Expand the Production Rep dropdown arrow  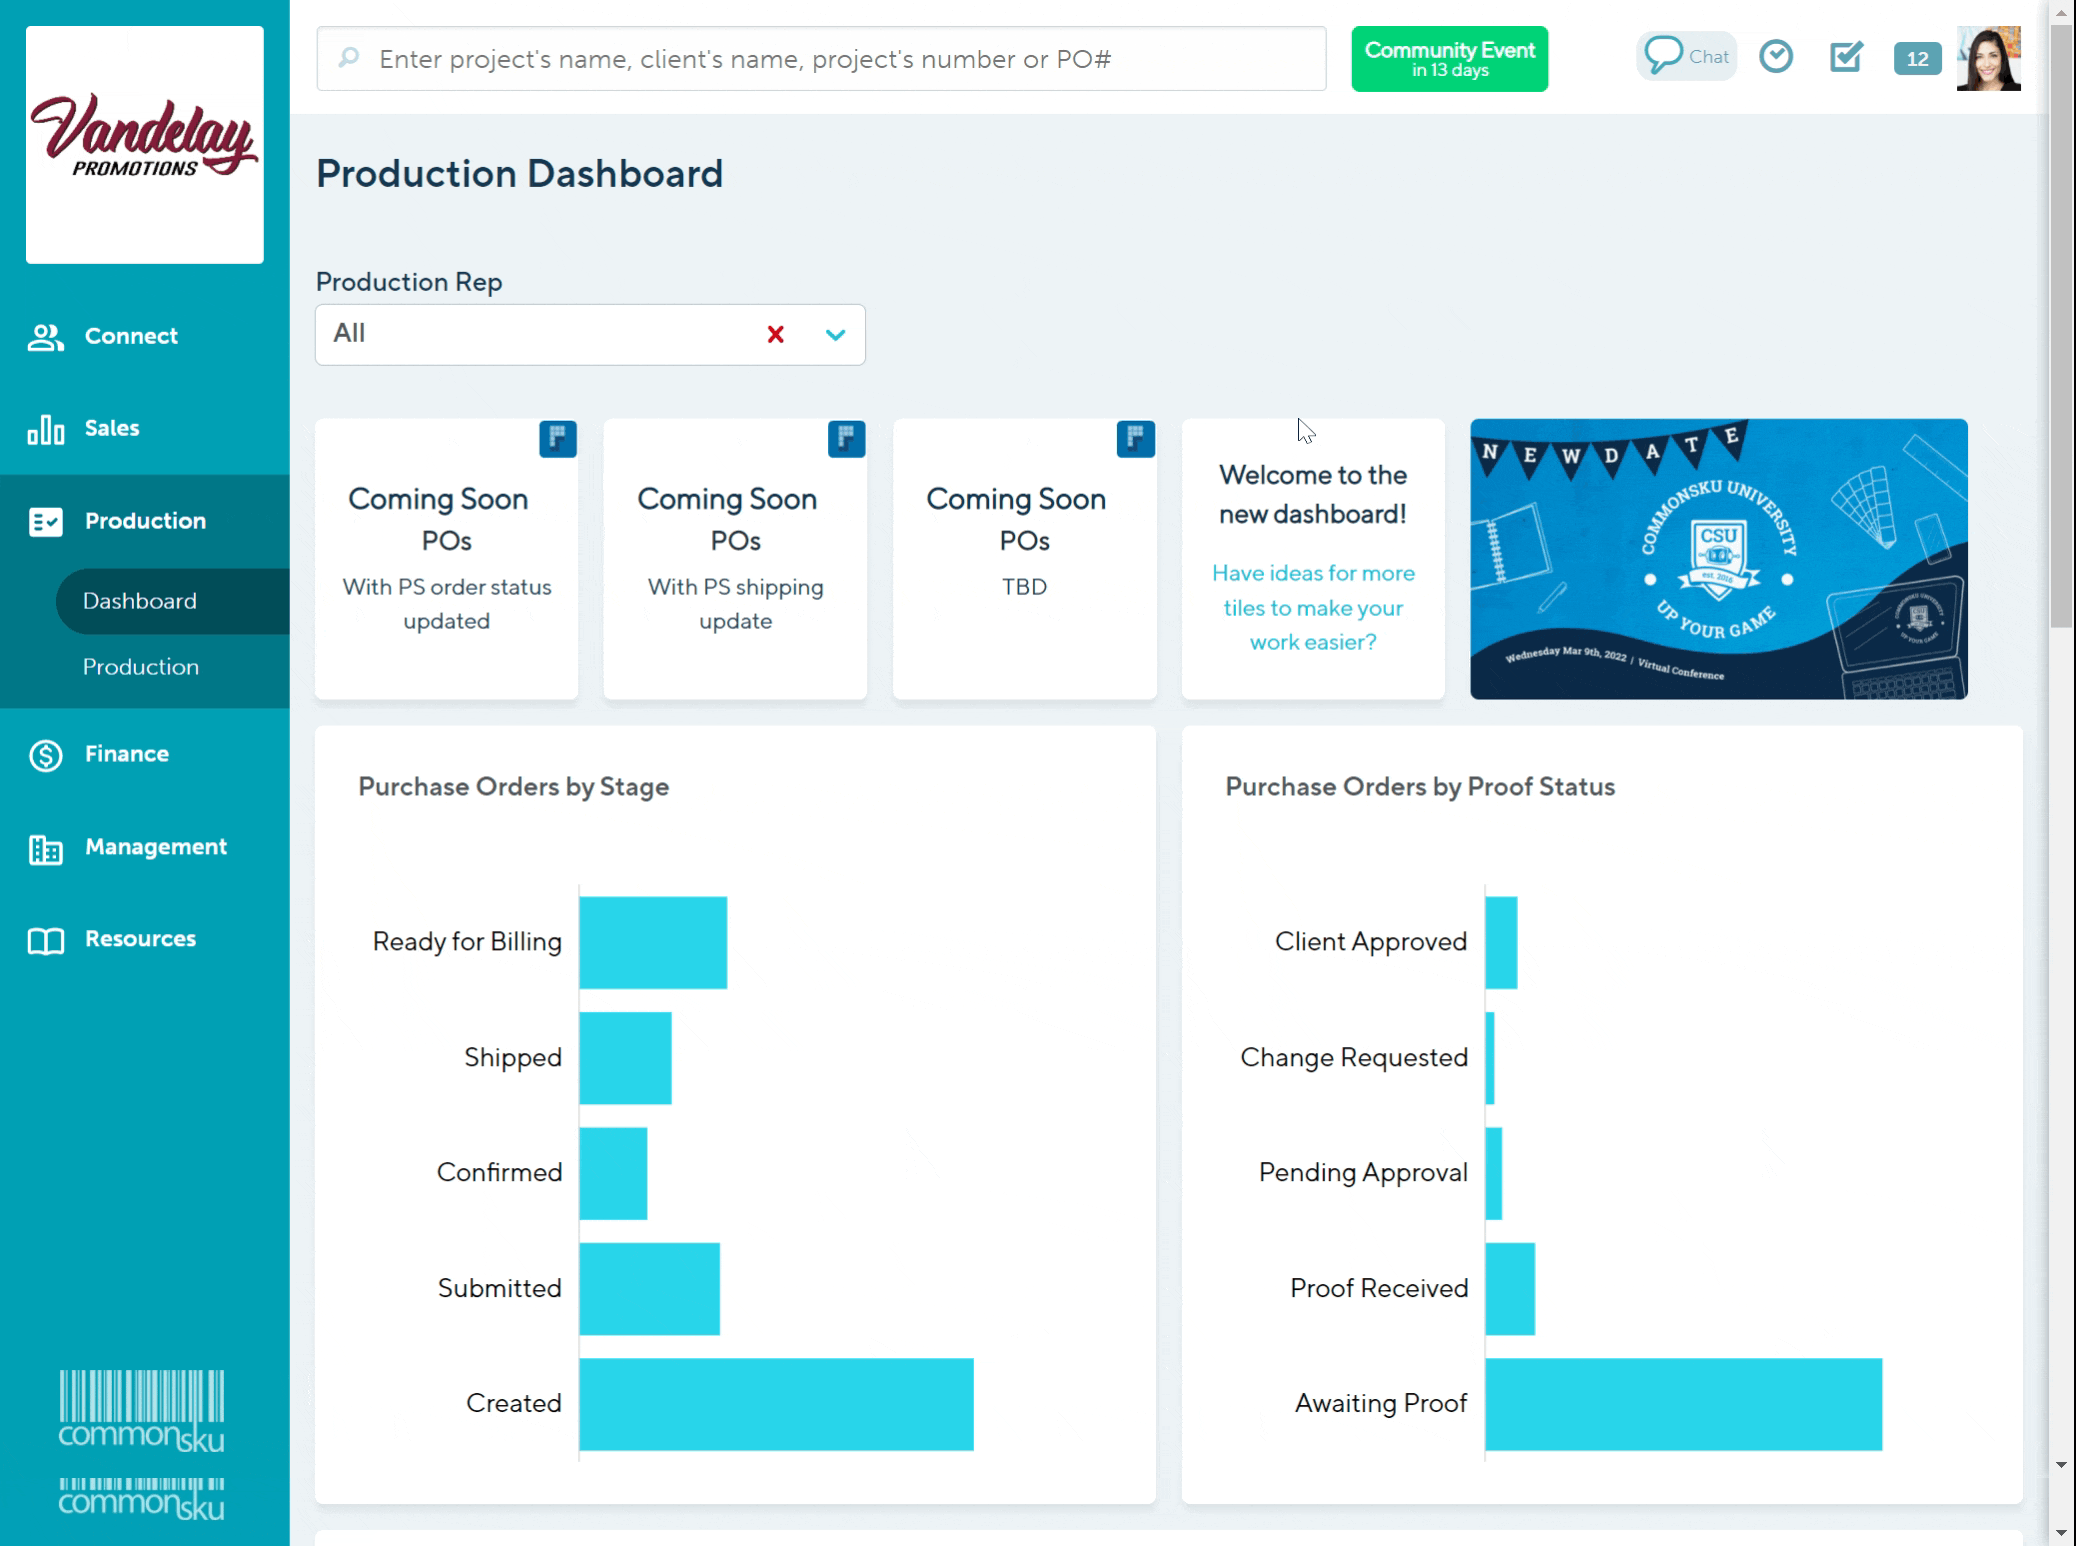pos(835,335)
